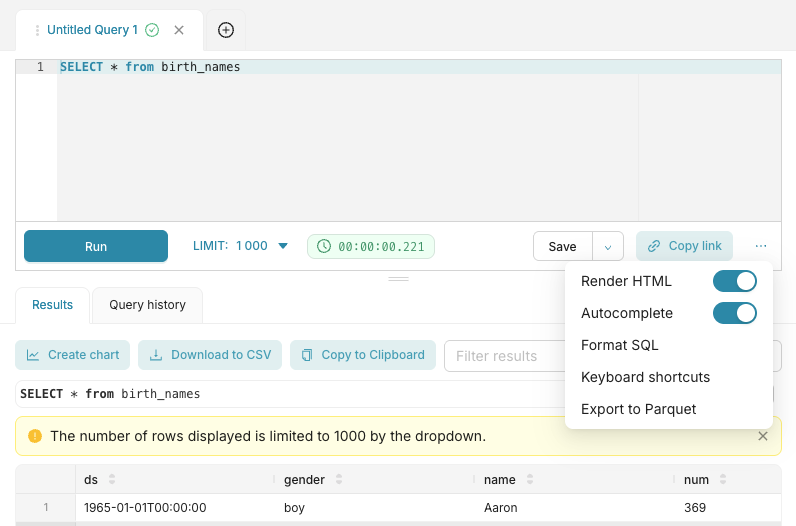
Task: Switch to the Query history tab
Action: tap(147, 305)
